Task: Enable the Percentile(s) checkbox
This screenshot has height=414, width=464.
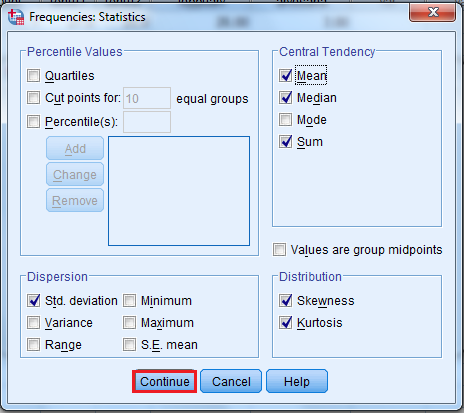Action: click(33, 121)
